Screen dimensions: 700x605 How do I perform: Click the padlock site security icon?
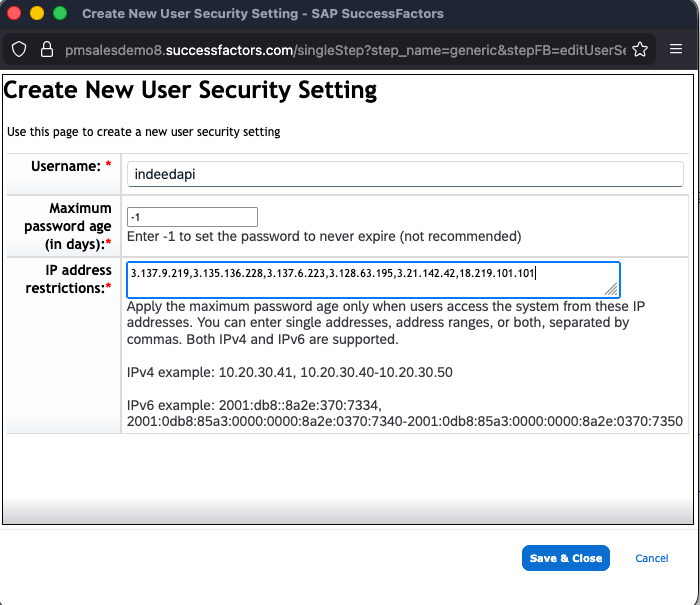pos(47,50)
